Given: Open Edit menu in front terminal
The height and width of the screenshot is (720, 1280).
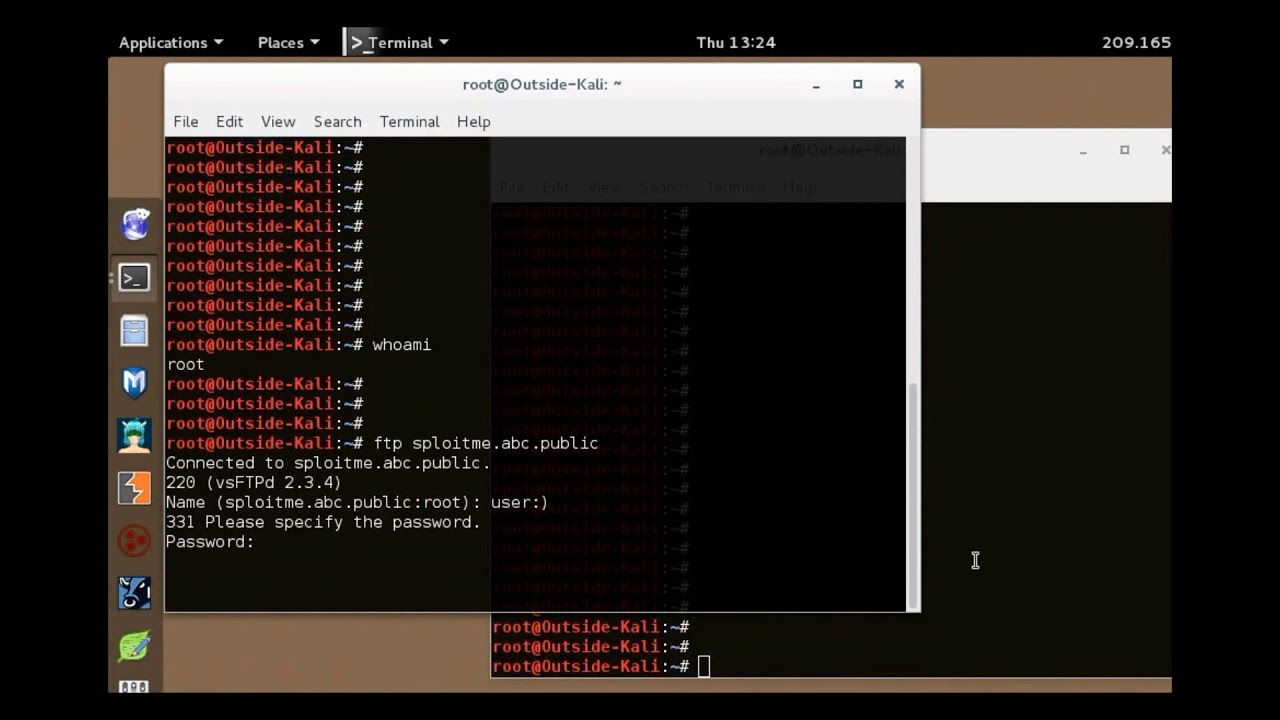Looking at the screenshot, I should 229,121.
